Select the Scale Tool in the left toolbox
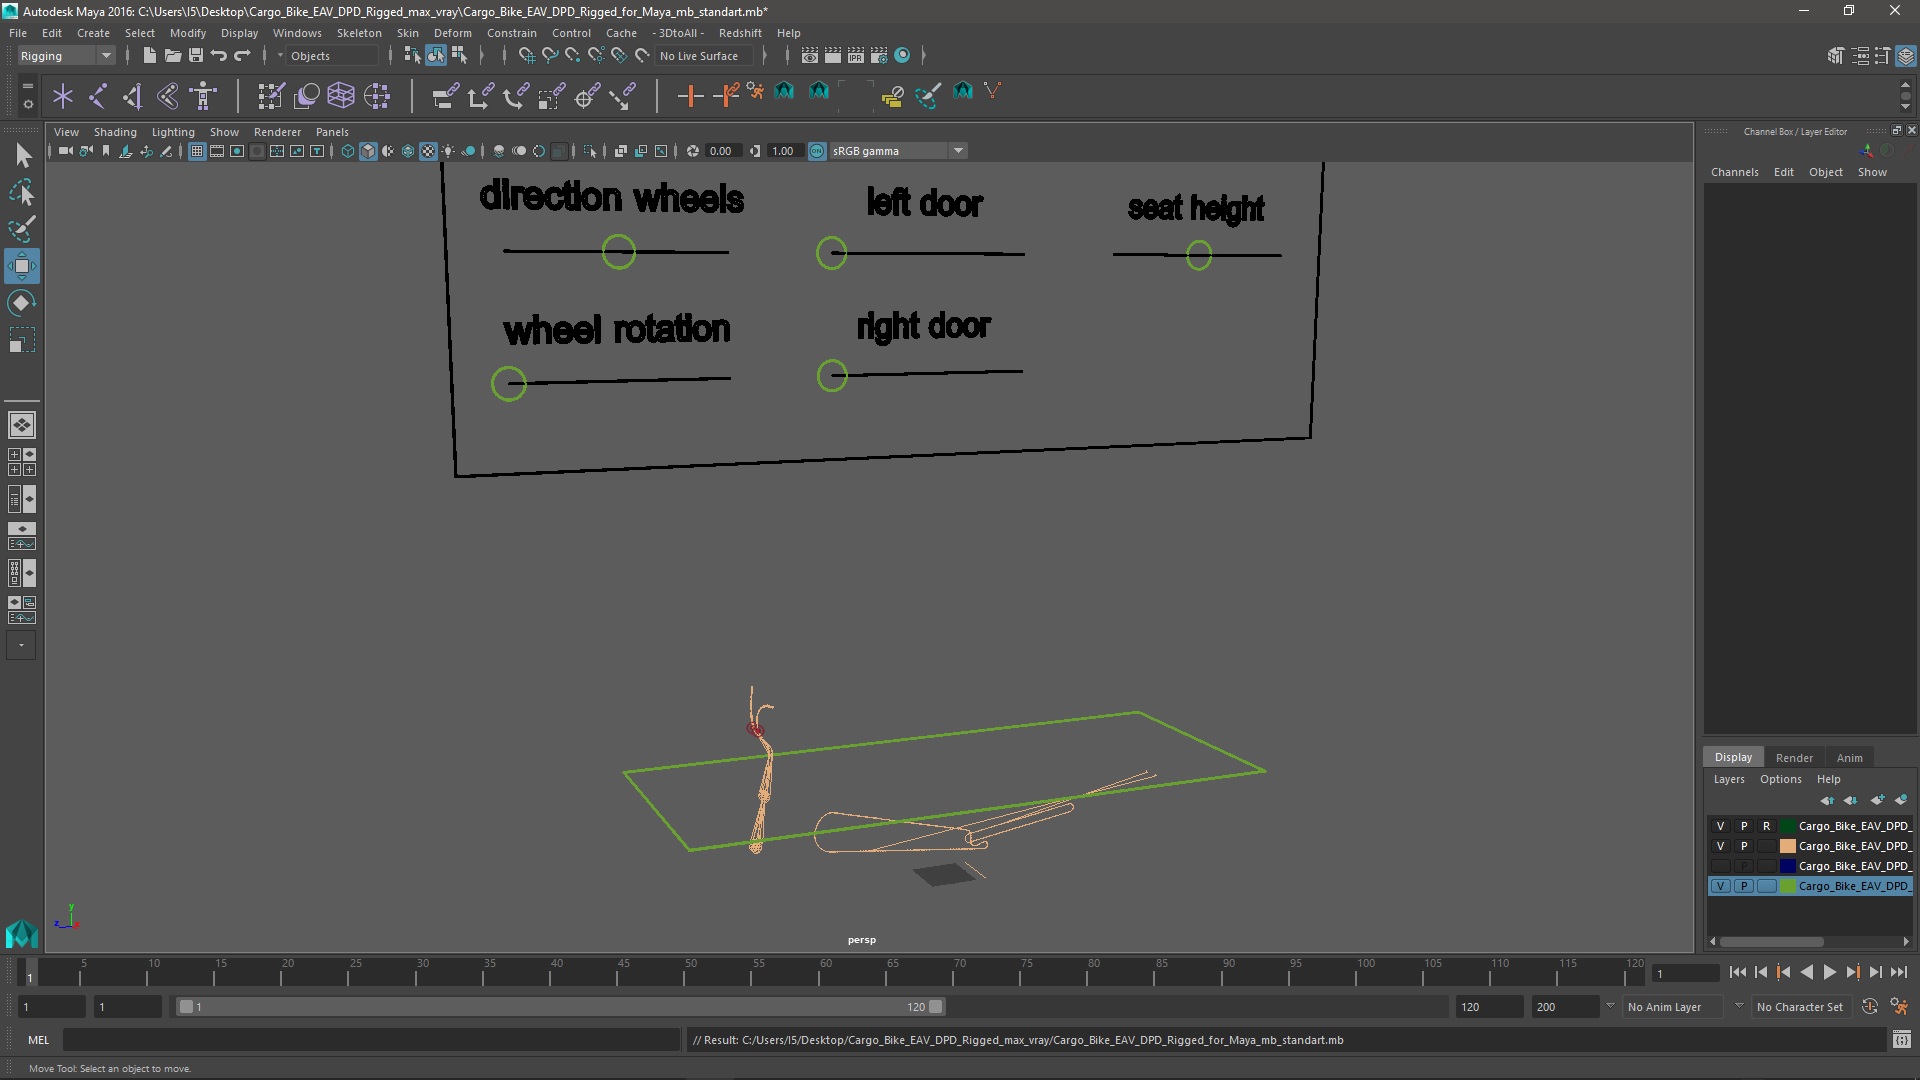This screenshot has height=1080, width=1920. click(x=22, y=340)
